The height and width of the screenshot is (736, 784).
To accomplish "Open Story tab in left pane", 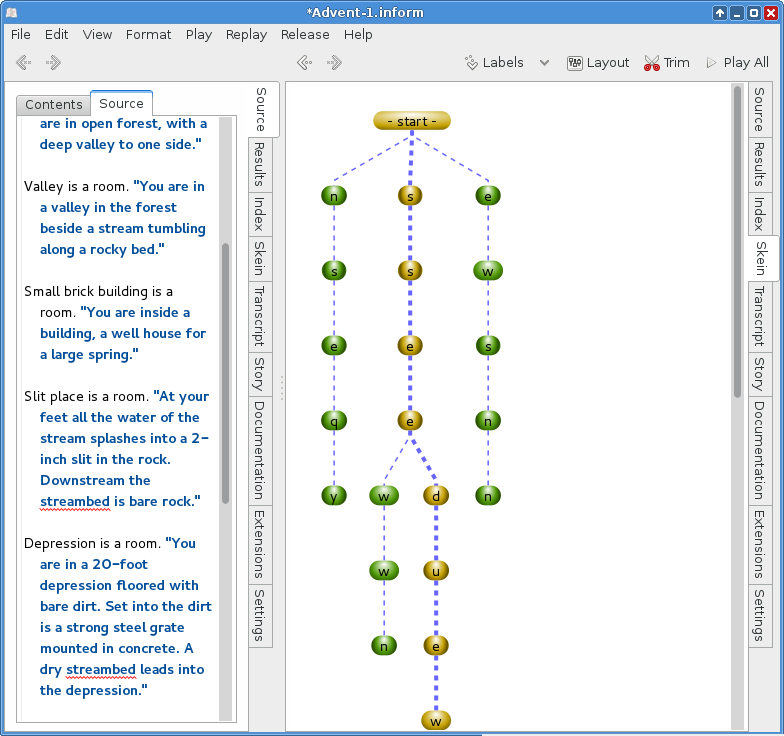I will (x=260, y=374).
